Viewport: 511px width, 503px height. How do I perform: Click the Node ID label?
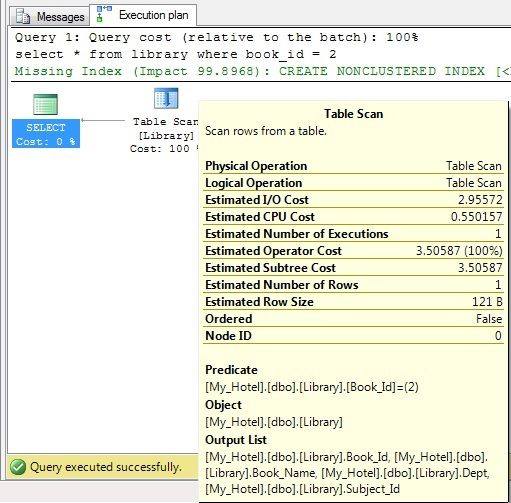pos(228,336)
